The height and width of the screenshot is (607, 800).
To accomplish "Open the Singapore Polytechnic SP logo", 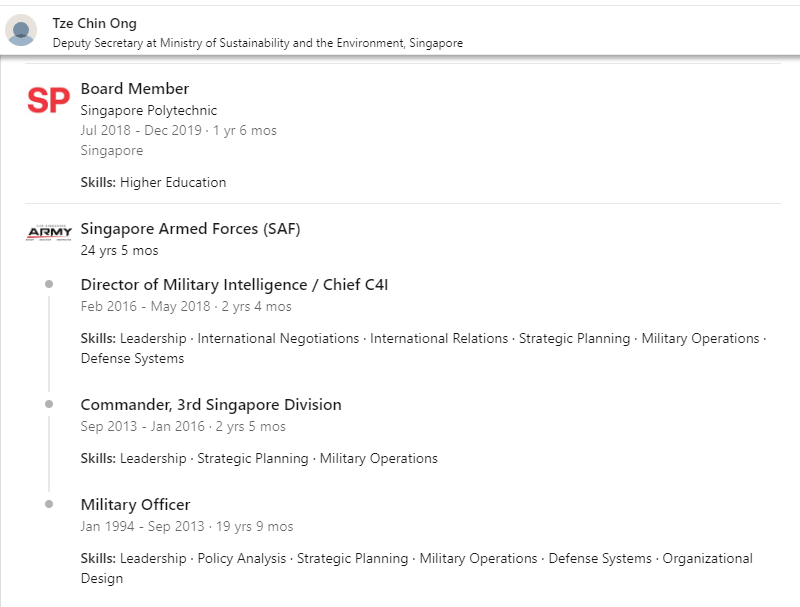I will (x=48, y=100).
